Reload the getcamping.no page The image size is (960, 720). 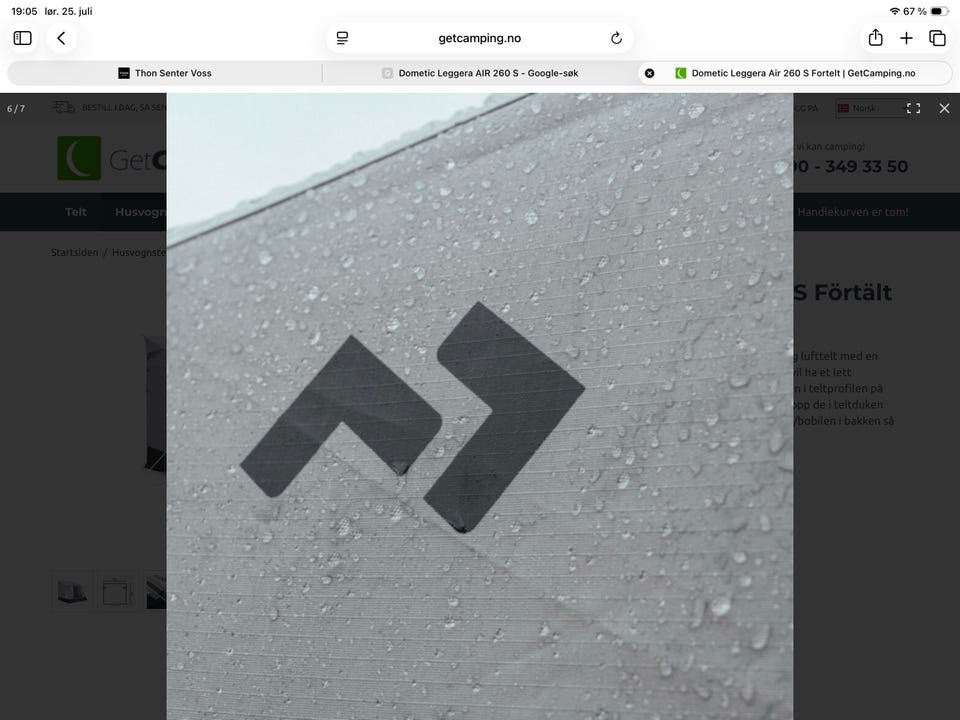tap(617, 38)
